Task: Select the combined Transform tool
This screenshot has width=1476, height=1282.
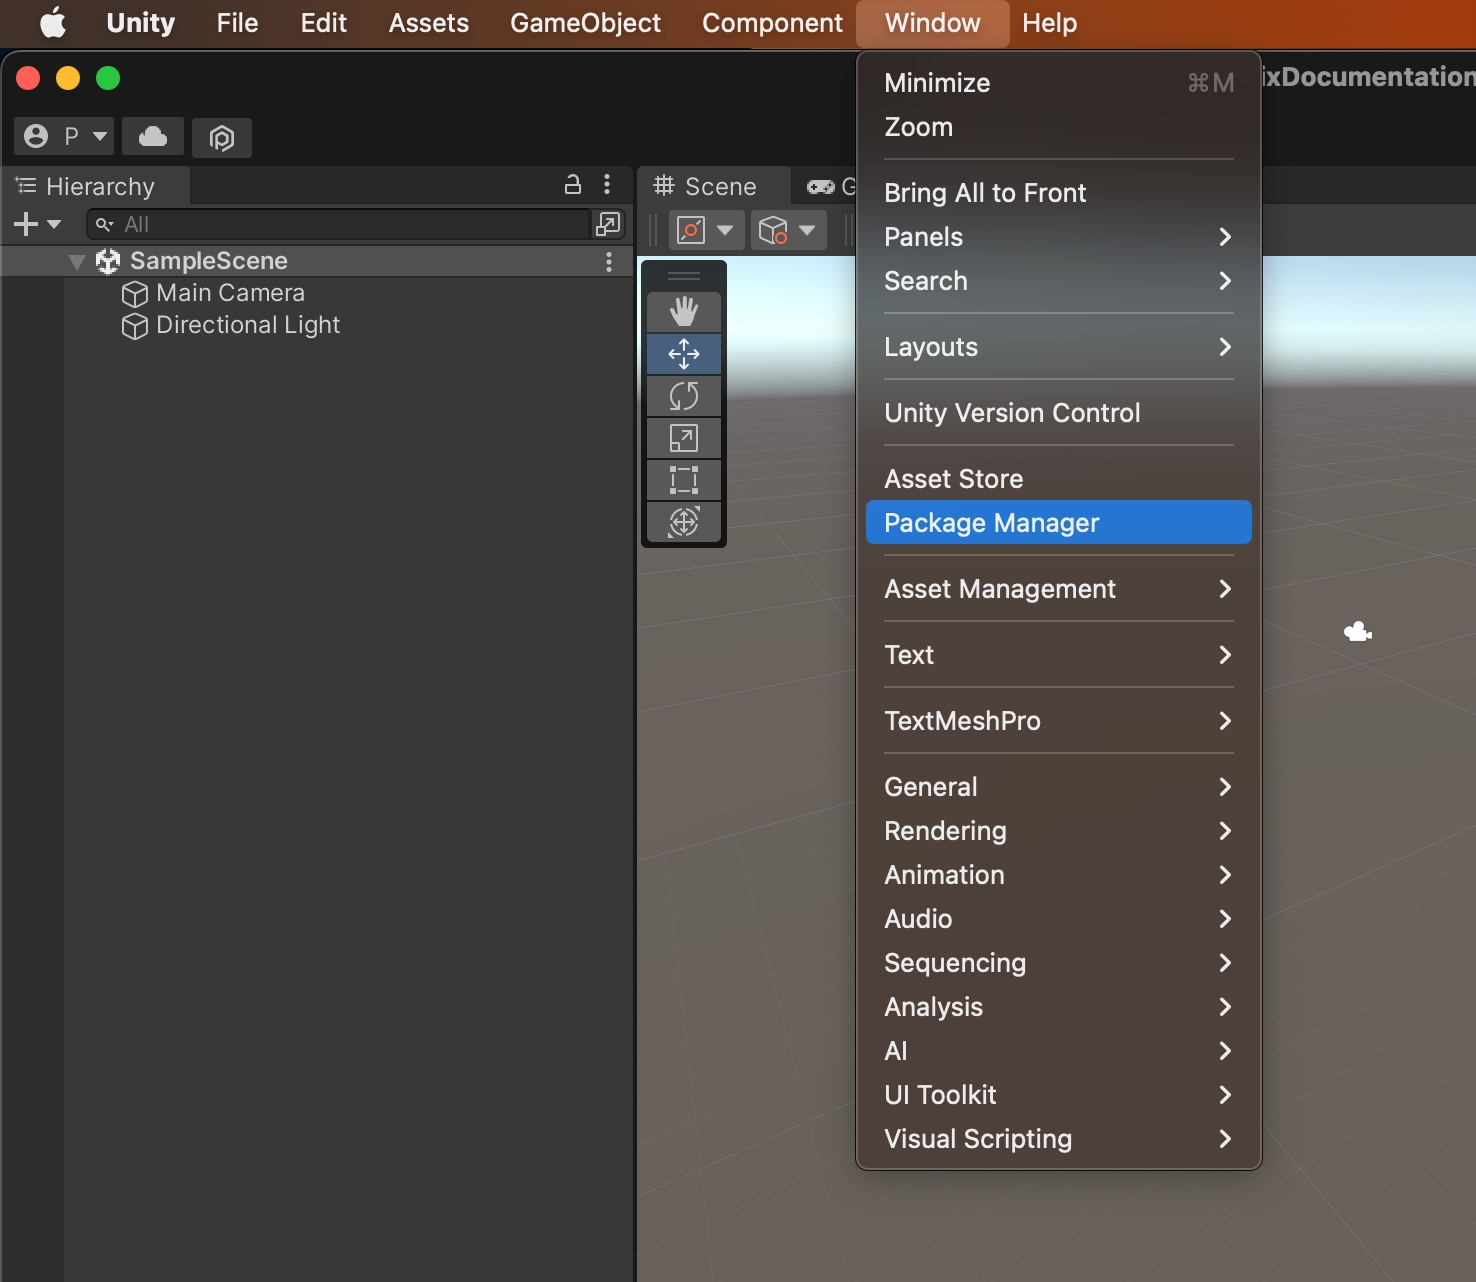Action: click(x=684, y=522)
